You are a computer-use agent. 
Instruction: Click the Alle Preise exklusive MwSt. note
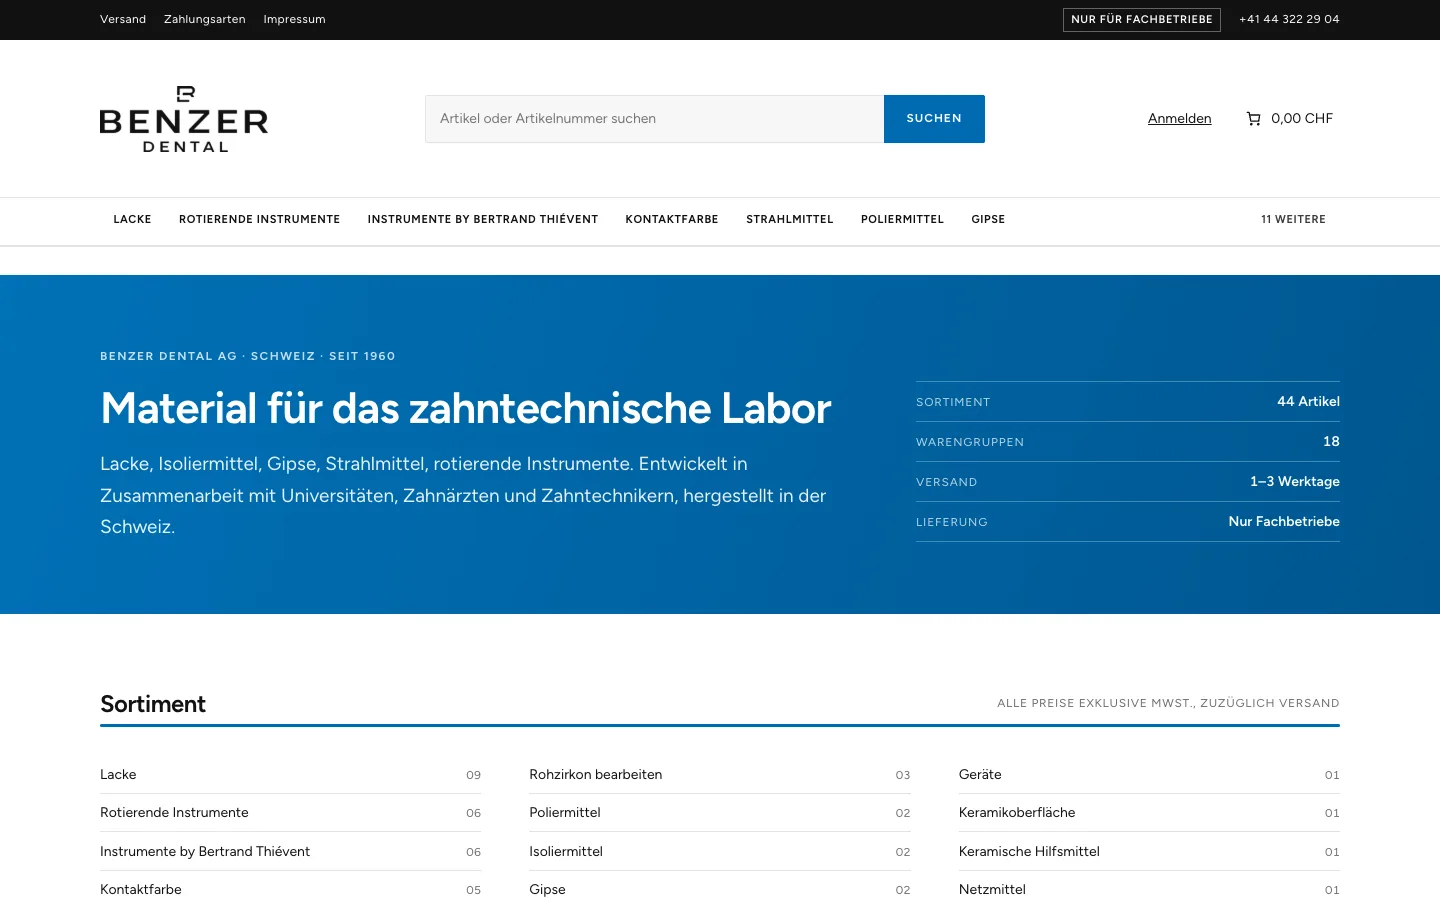pos(1168,703)
